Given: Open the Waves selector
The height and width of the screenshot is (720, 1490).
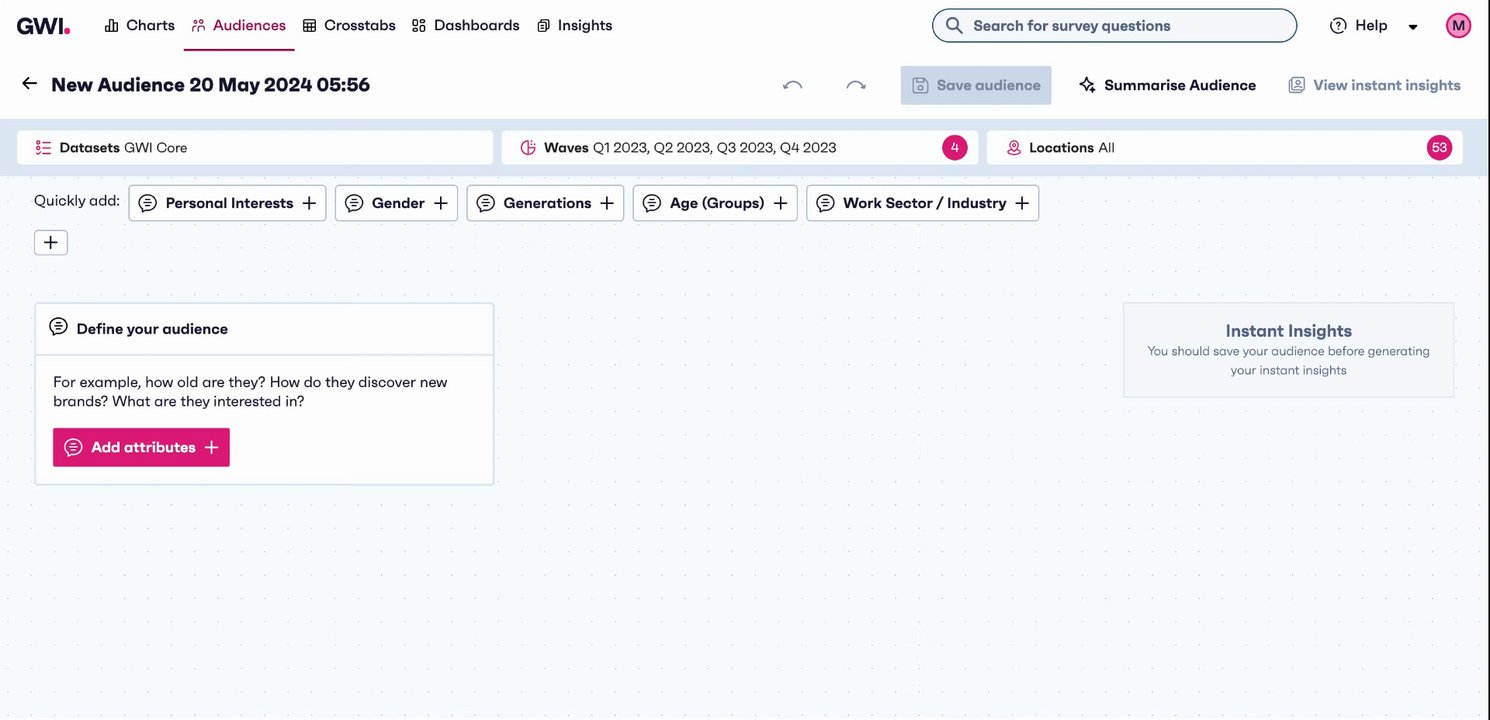Looking at the screenshot, I should coord(720,148).
